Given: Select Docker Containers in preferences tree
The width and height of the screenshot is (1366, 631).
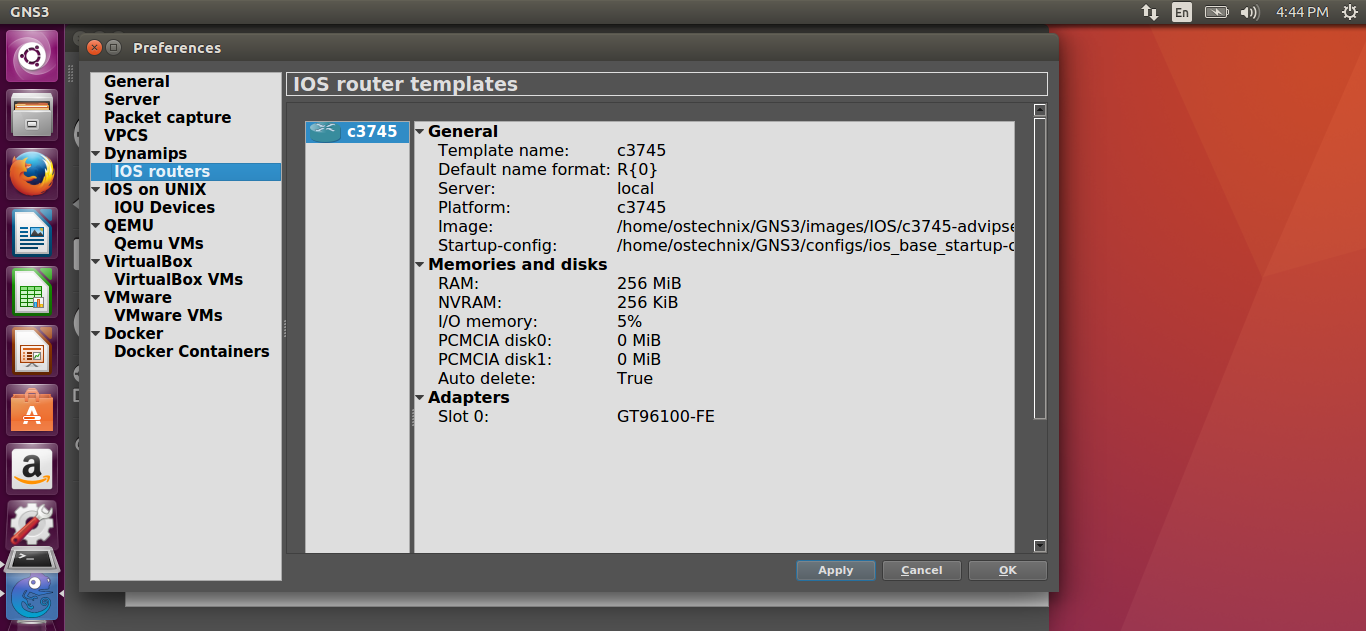Looking at the screenshot, I should point(192,352).
